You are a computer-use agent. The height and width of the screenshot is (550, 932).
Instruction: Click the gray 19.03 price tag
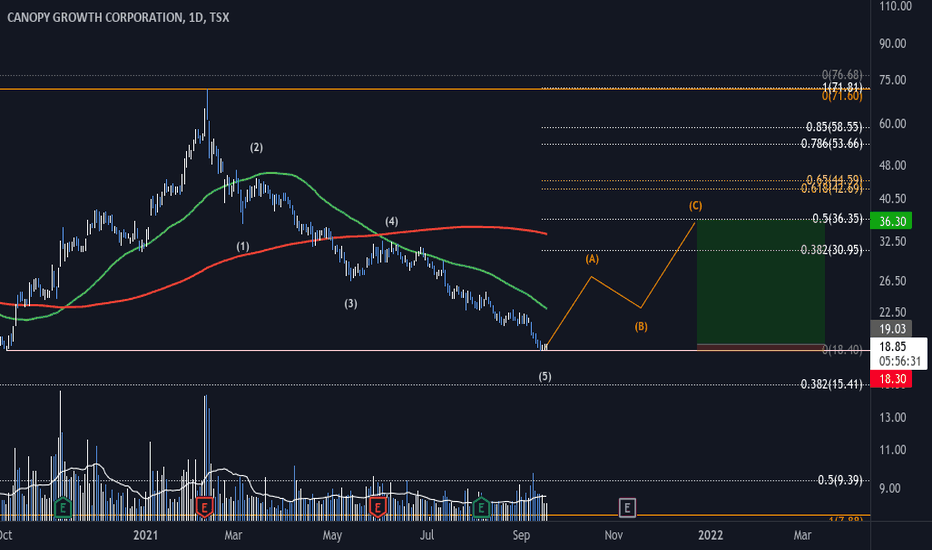point(890,329)
